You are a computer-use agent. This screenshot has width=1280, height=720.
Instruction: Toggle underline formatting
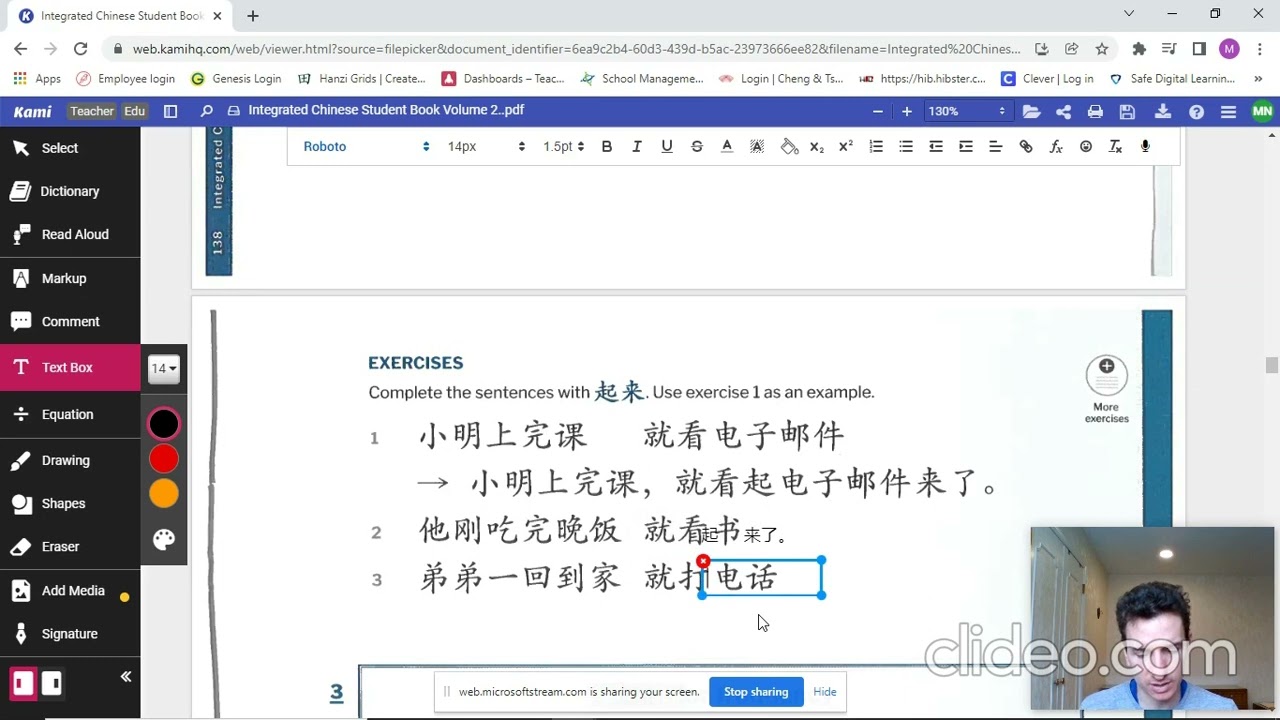tap(666, 146)
